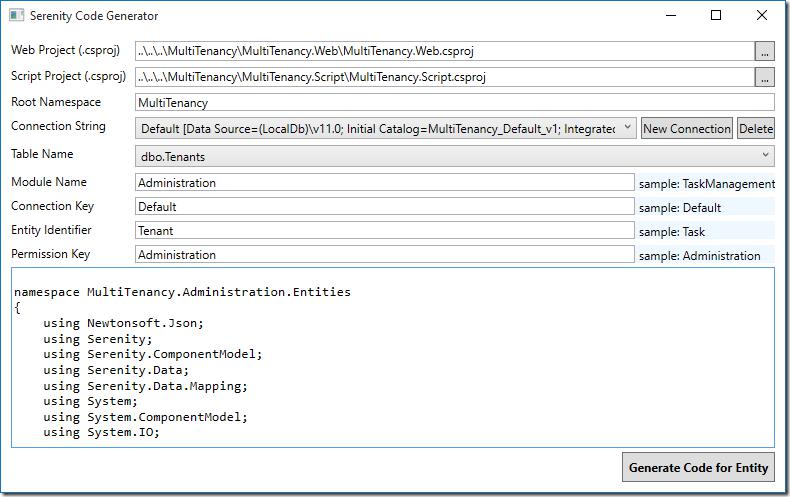Focus the Script Project path field

pos(444,77)
